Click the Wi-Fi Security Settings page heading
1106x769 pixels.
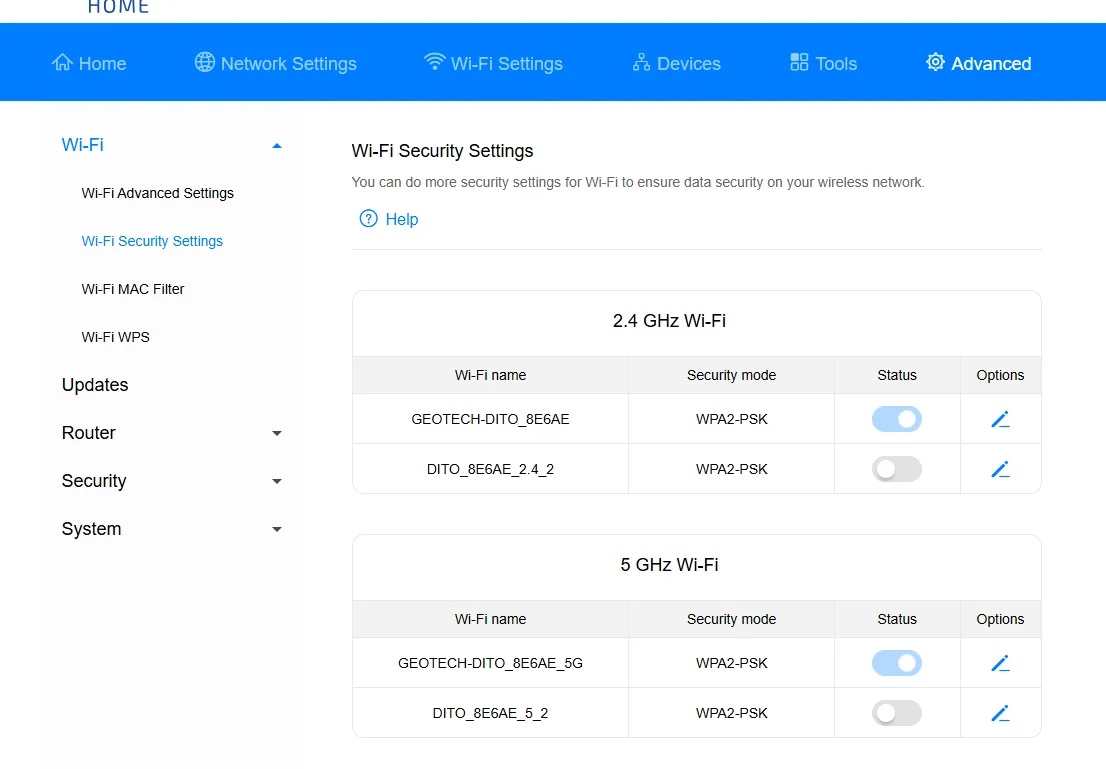click(442, 151)
